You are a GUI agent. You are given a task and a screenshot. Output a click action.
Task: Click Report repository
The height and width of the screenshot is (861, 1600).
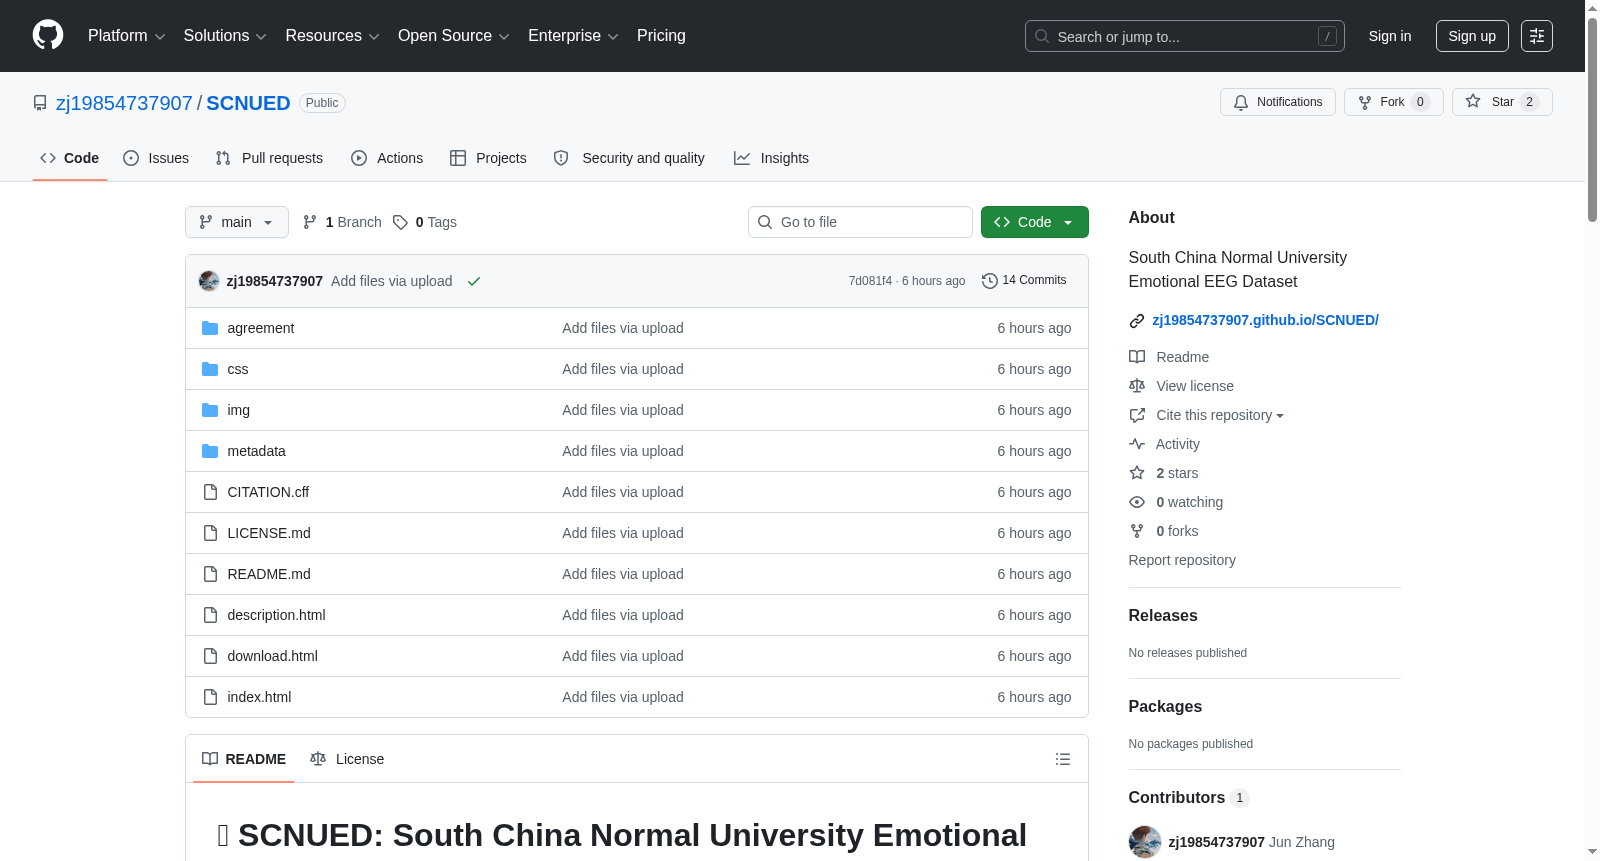pos(1182,560)
